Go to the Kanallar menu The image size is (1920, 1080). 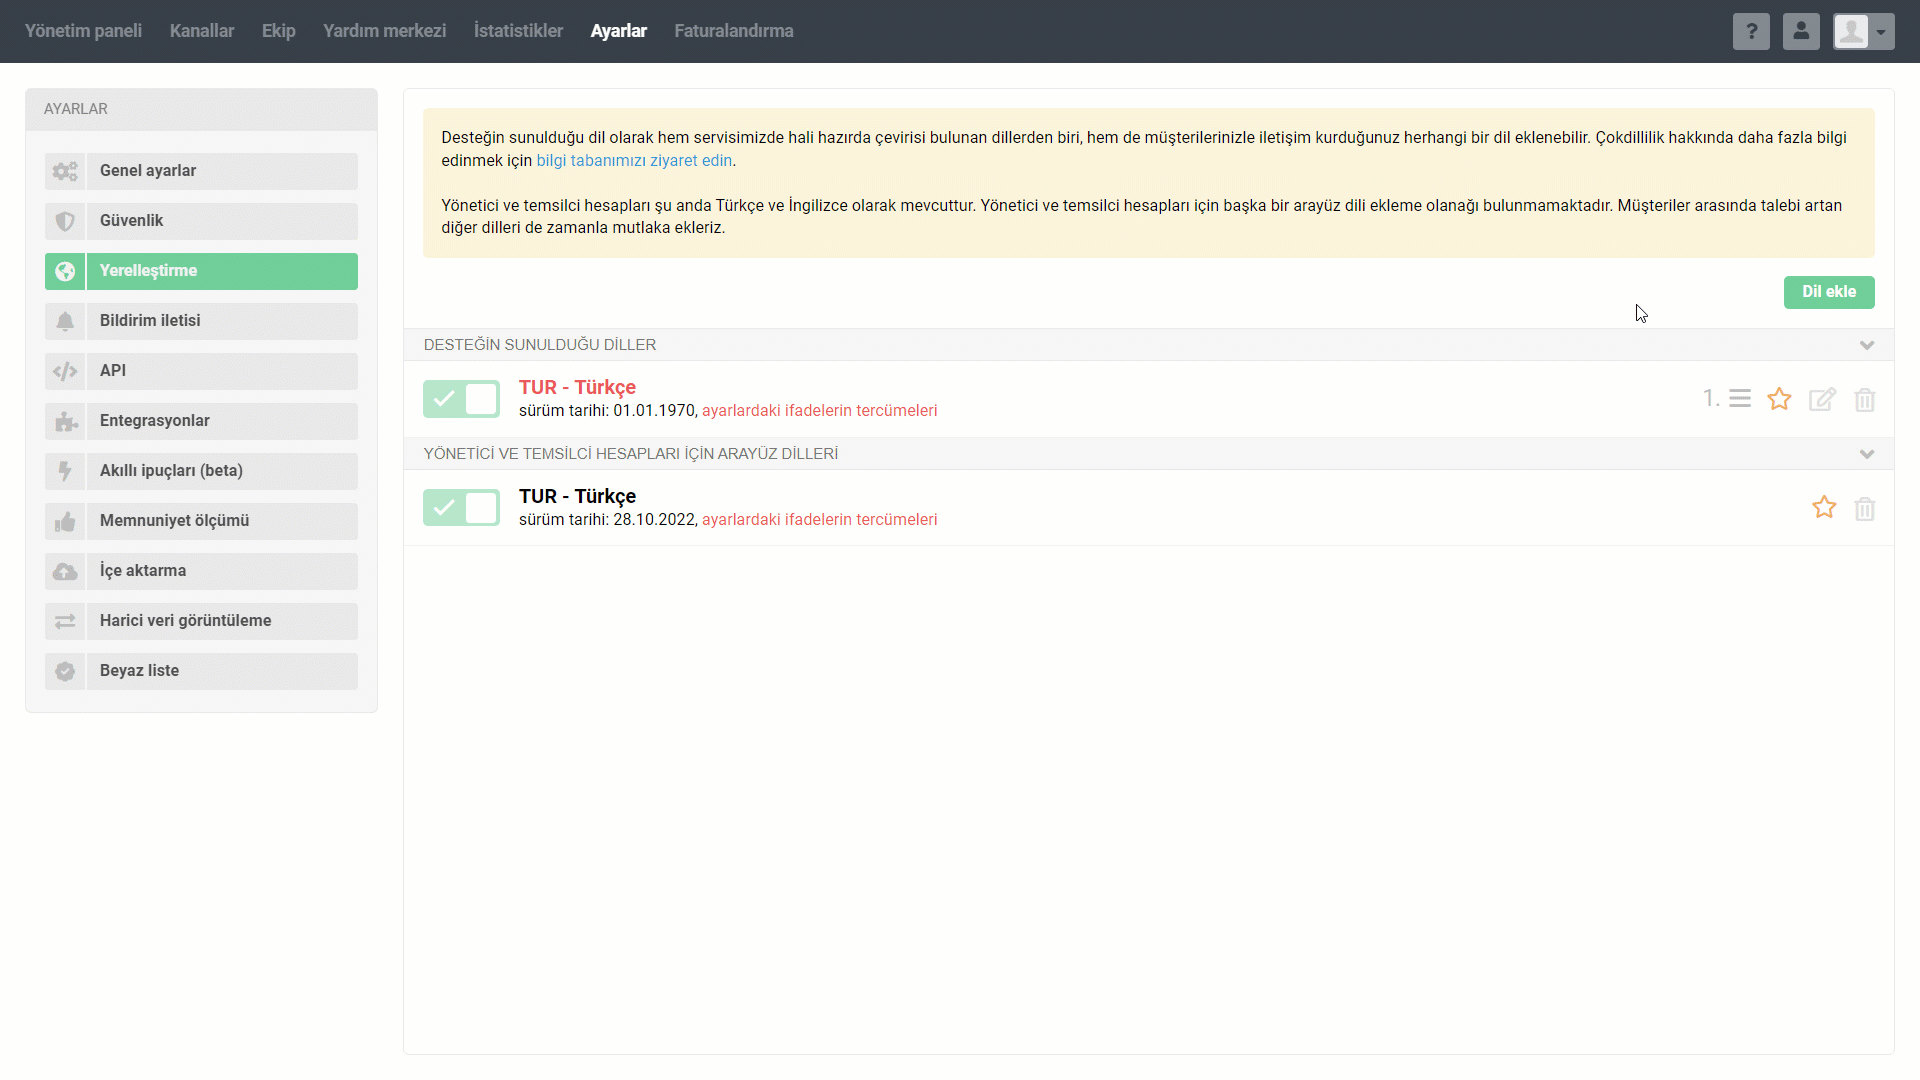click(x=202, y=31)
